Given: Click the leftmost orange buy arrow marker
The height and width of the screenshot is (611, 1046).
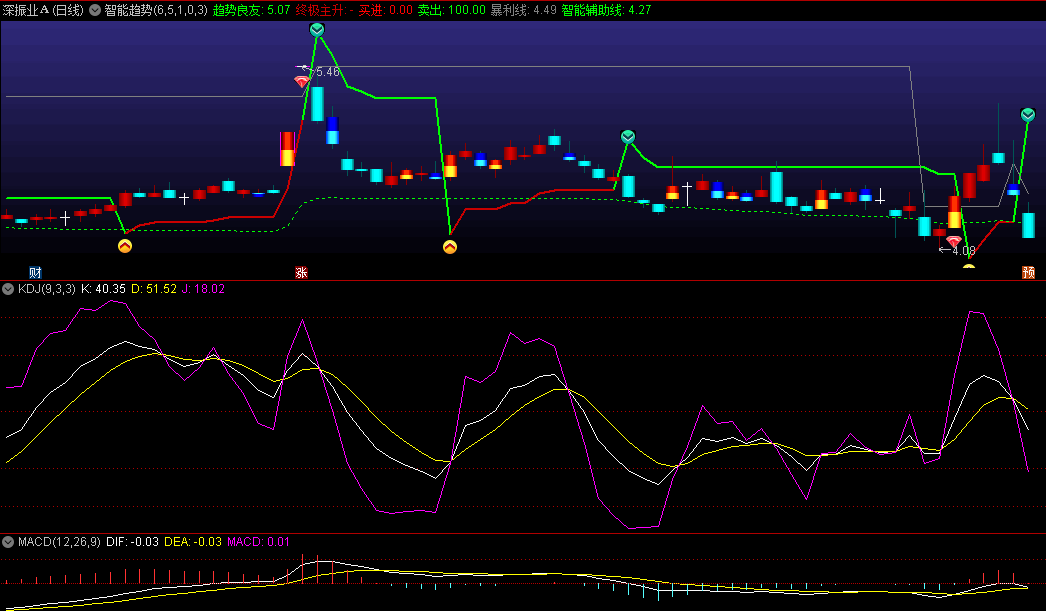Looking at the screenshot, I should coord(125,245).
